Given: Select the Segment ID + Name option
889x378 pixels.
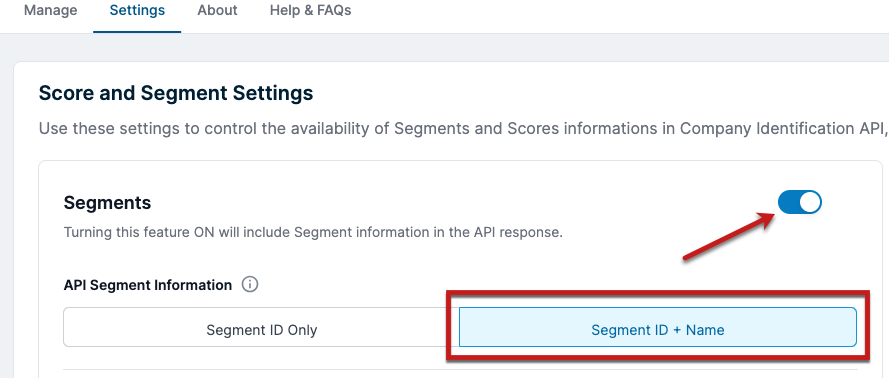Looking at the screenshot, I should (x=658, y=330).
